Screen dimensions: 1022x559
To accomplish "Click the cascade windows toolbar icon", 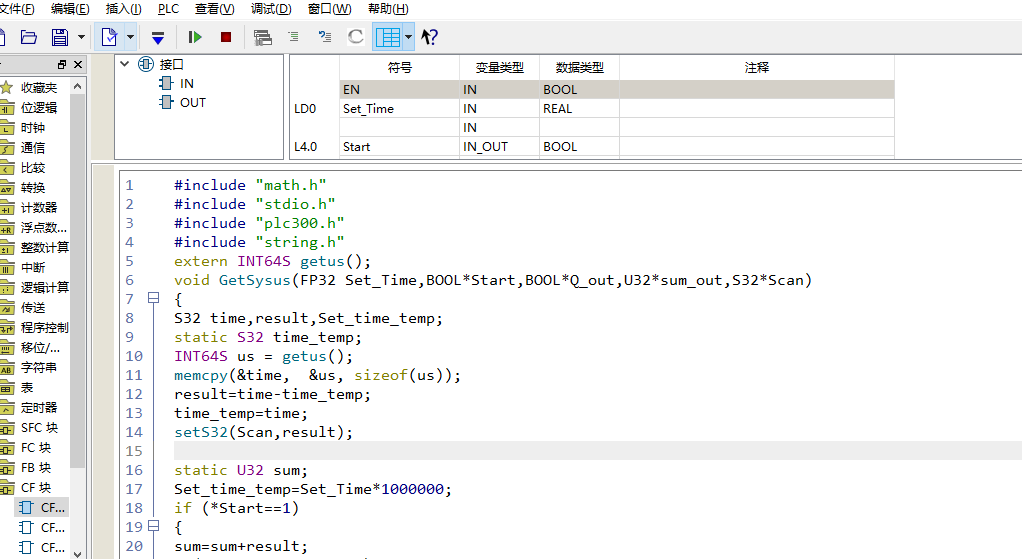I will 263,37.
